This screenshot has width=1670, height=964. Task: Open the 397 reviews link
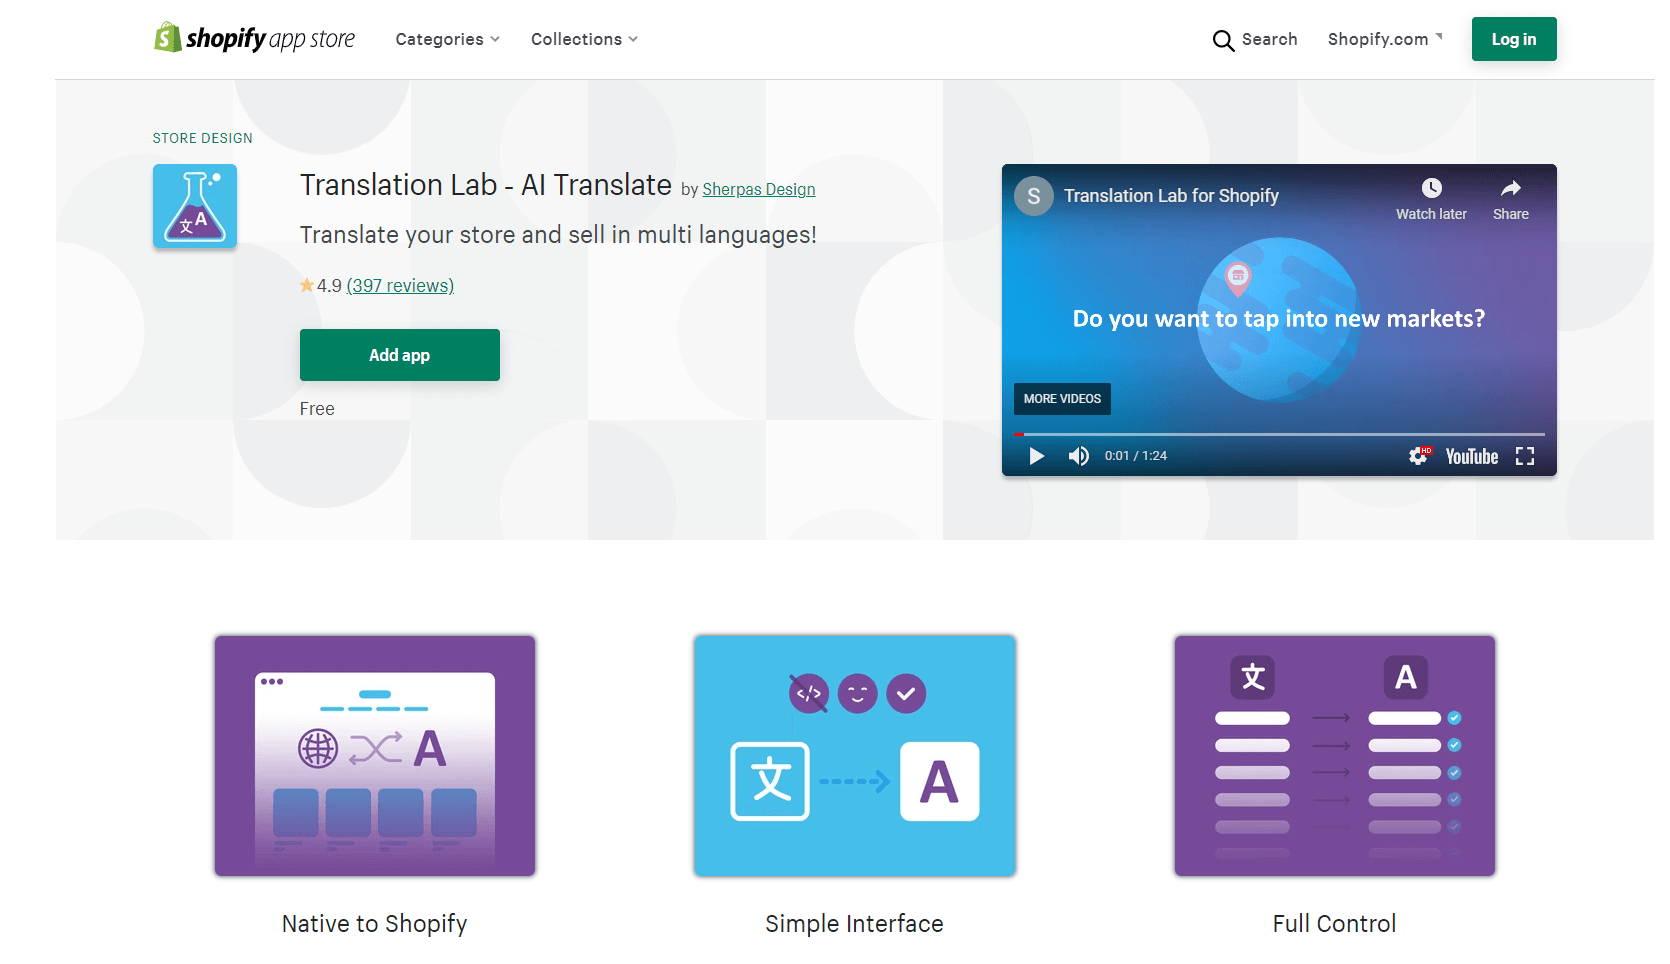400,286
